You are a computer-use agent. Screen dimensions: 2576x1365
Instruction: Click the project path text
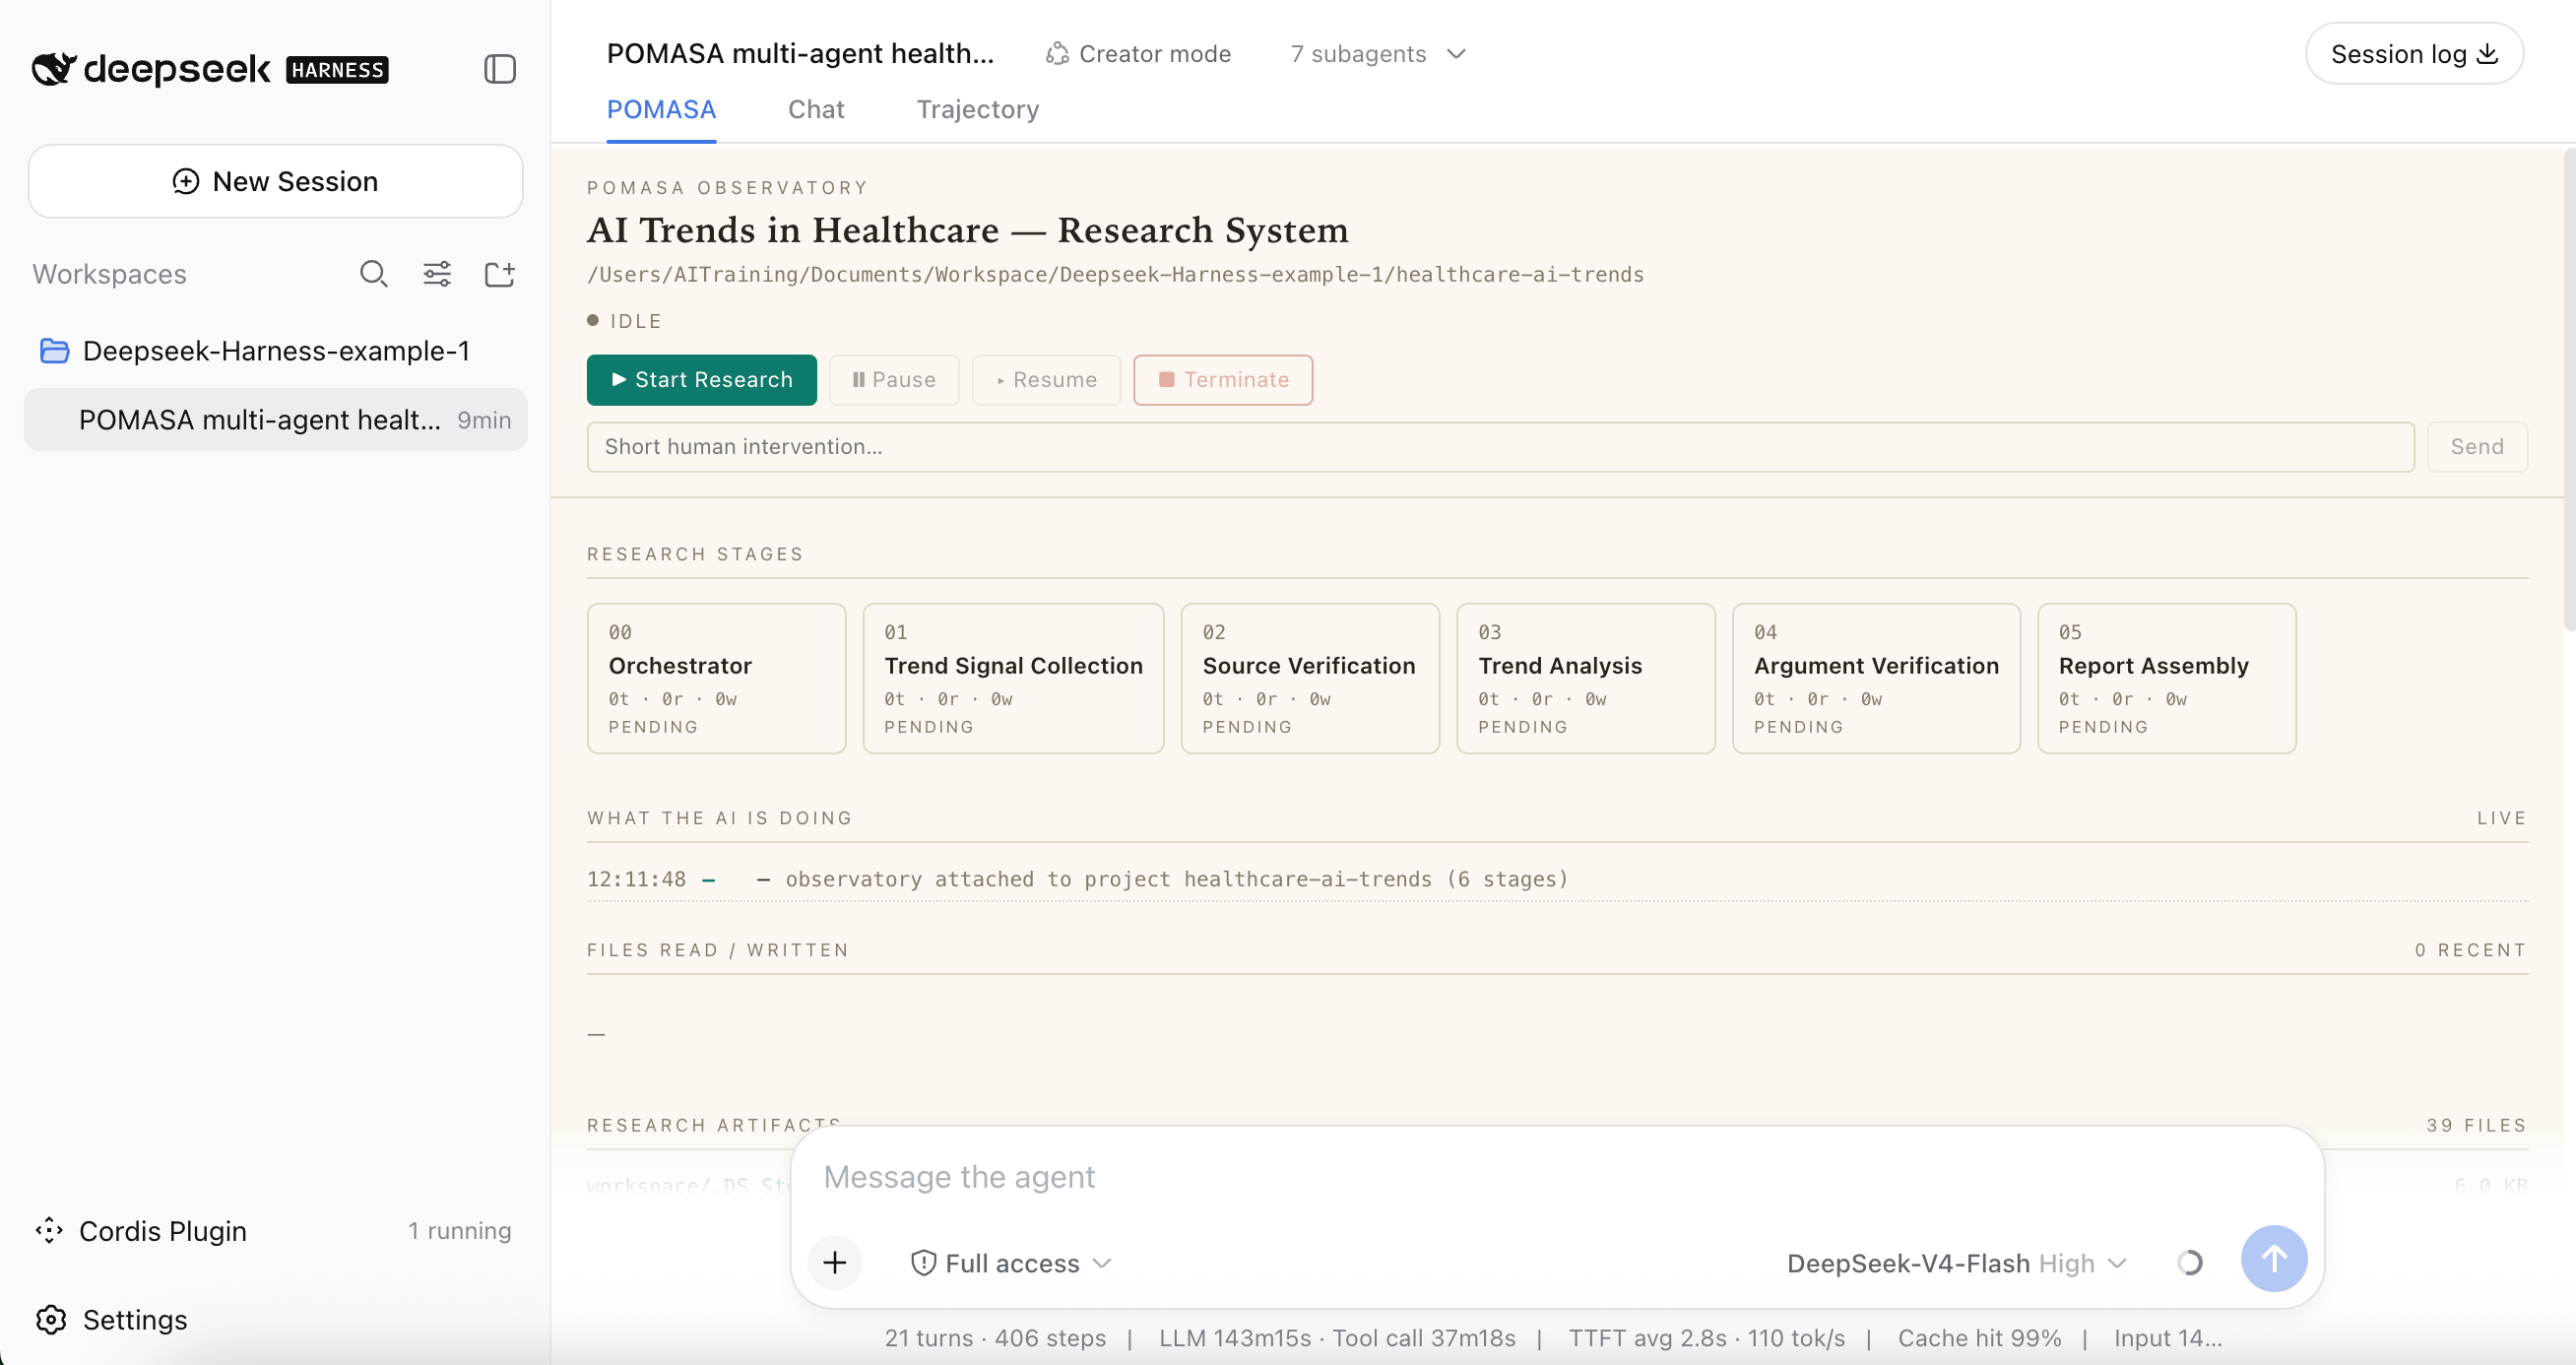click(x=1115, y=274)
